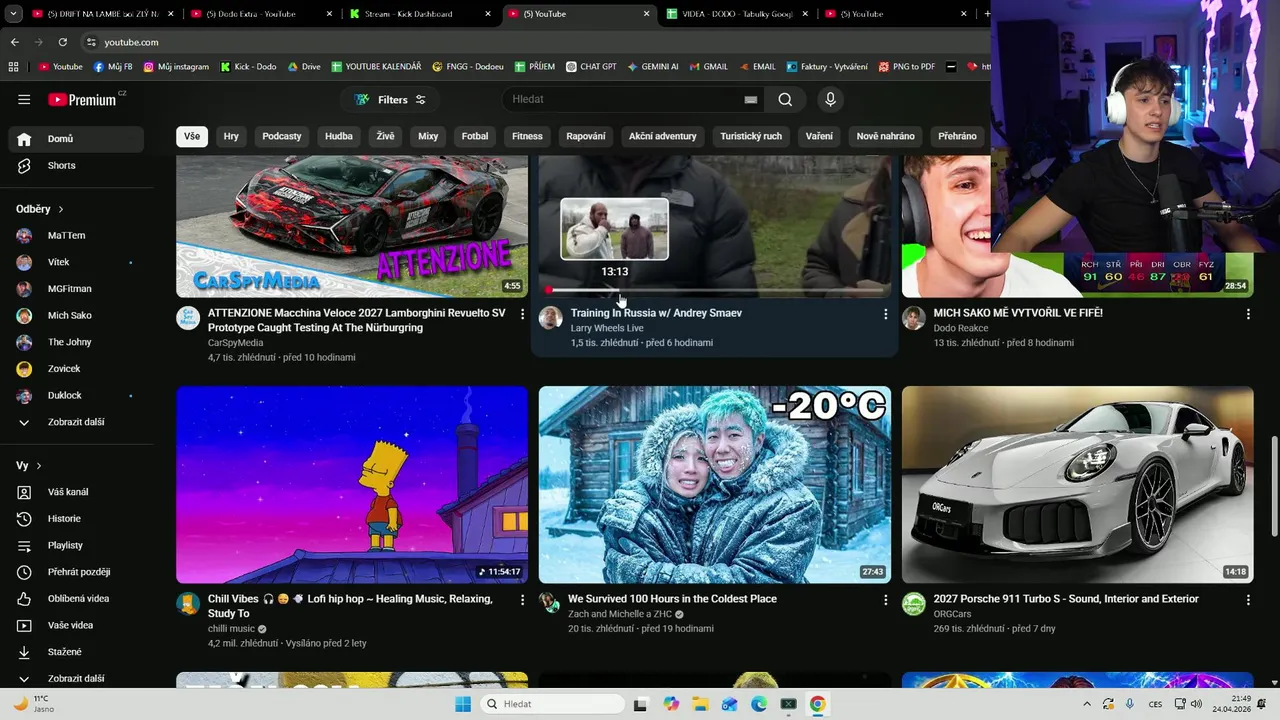The image size is (1280, 720).
Task: Open more options for Chill Vibes video
Action: pyautogui.click(x=522, y=600)
